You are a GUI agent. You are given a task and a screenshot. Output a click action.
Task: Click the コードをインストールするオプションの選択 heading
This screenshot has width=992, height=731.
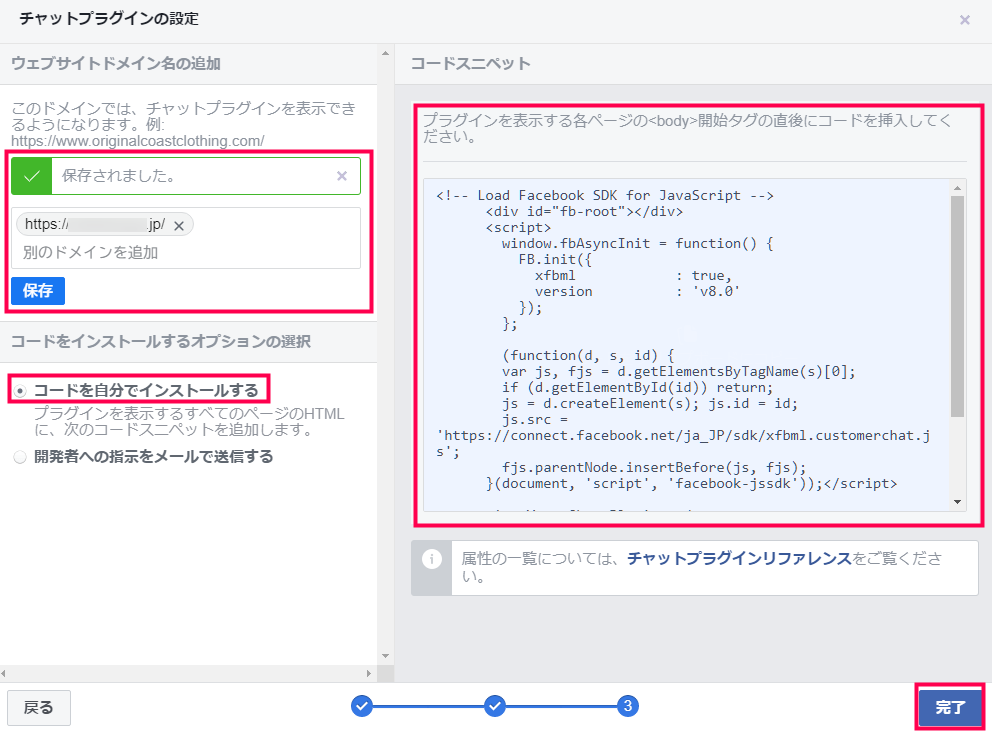coord(161,342)
